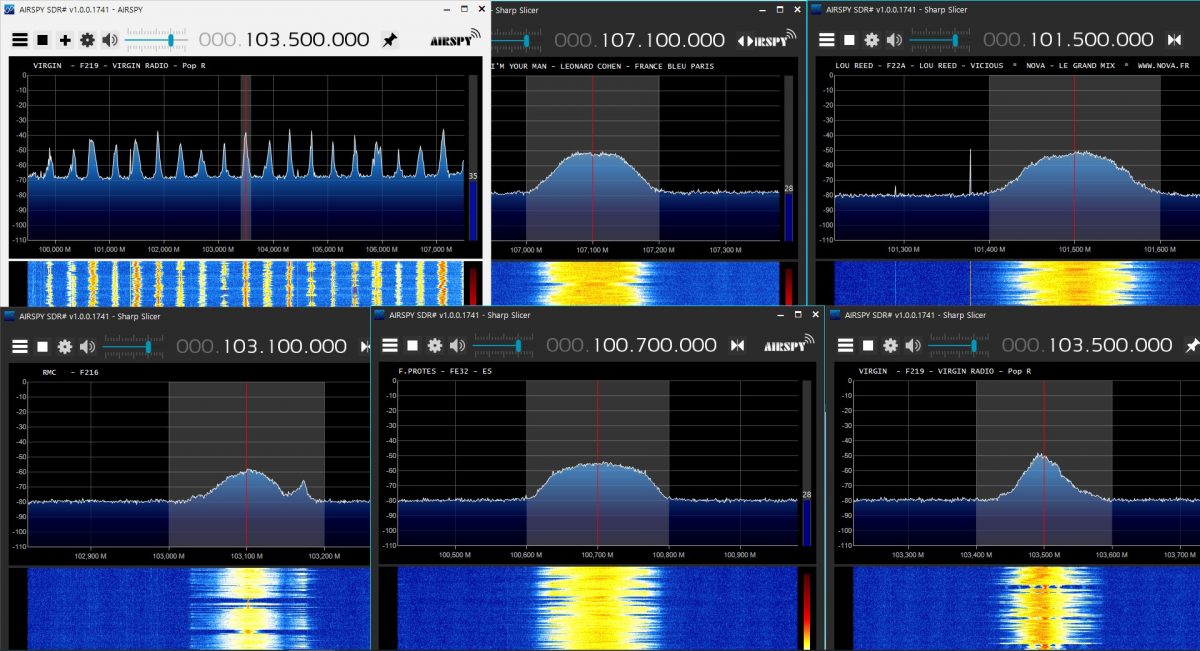
Task: Mute the speaker in the 101.500.000 slicer
Action: pyautogui.click(x=894, y=40)
